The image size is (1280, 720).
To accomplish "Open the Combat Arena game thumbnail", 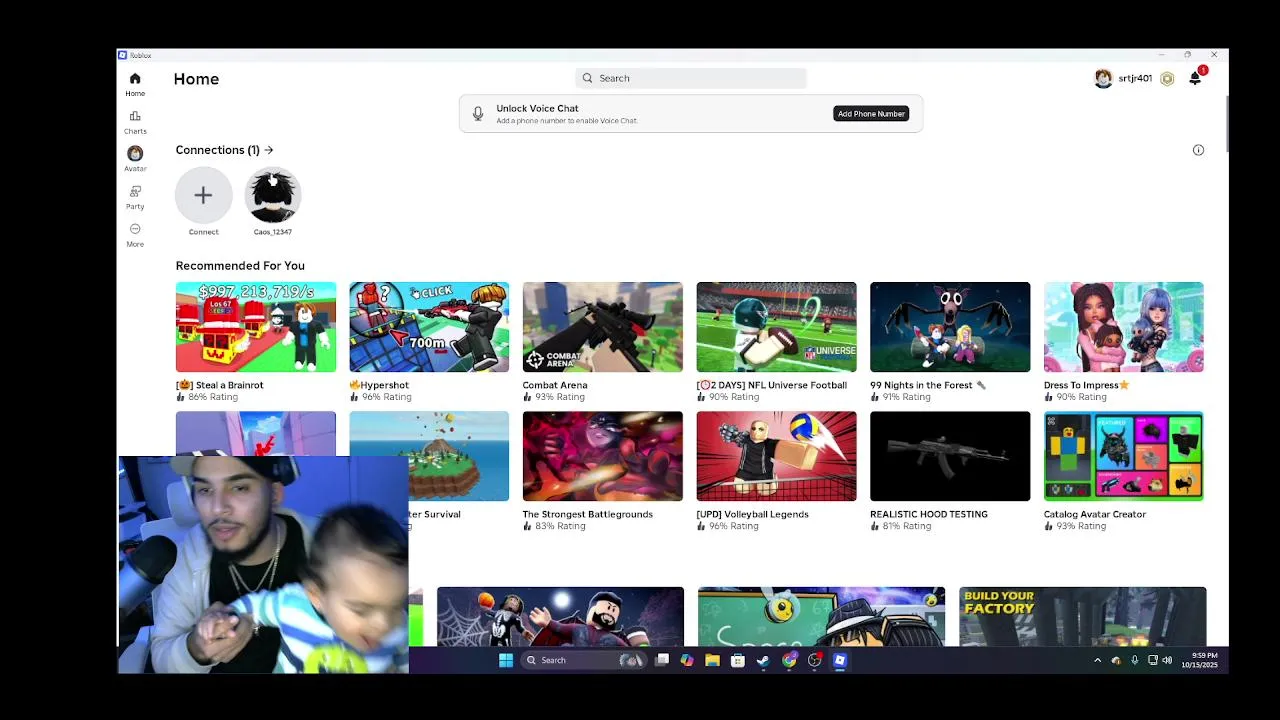I will [603, 327].
